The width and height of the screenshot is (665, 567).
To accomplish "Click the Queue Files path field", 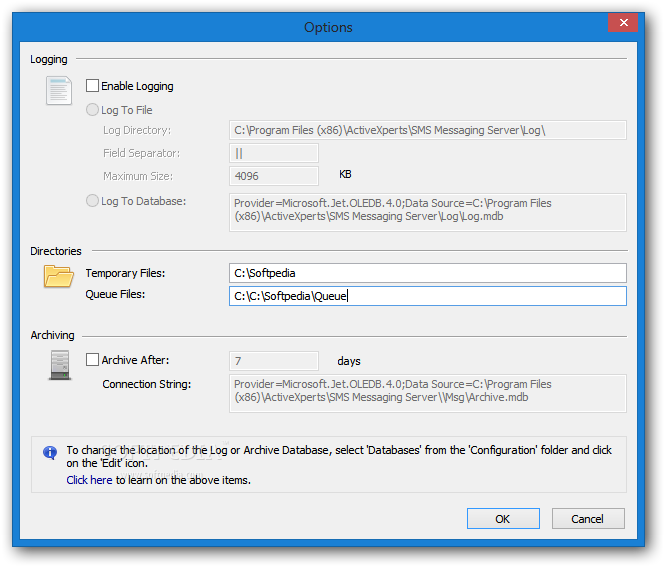I will coord(428,296).
